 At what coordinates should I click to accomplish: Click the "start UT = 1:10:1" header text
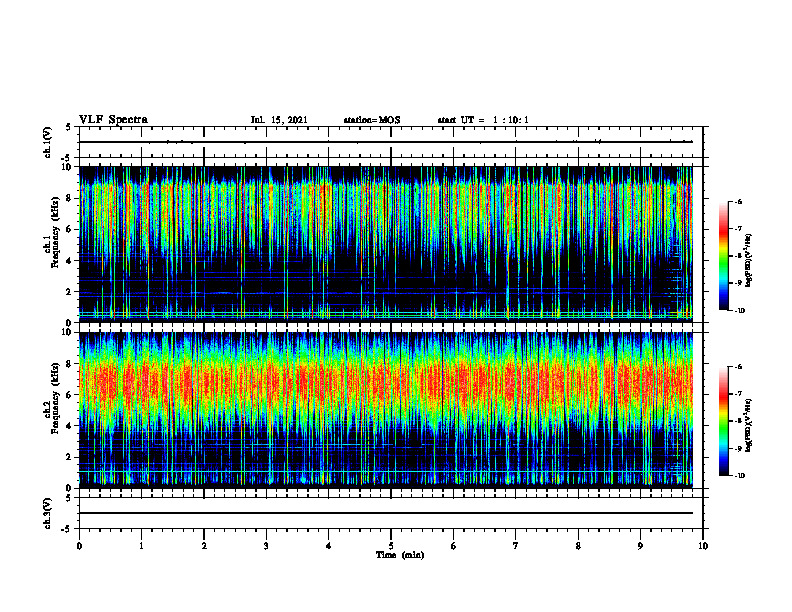tap(483, 120)
